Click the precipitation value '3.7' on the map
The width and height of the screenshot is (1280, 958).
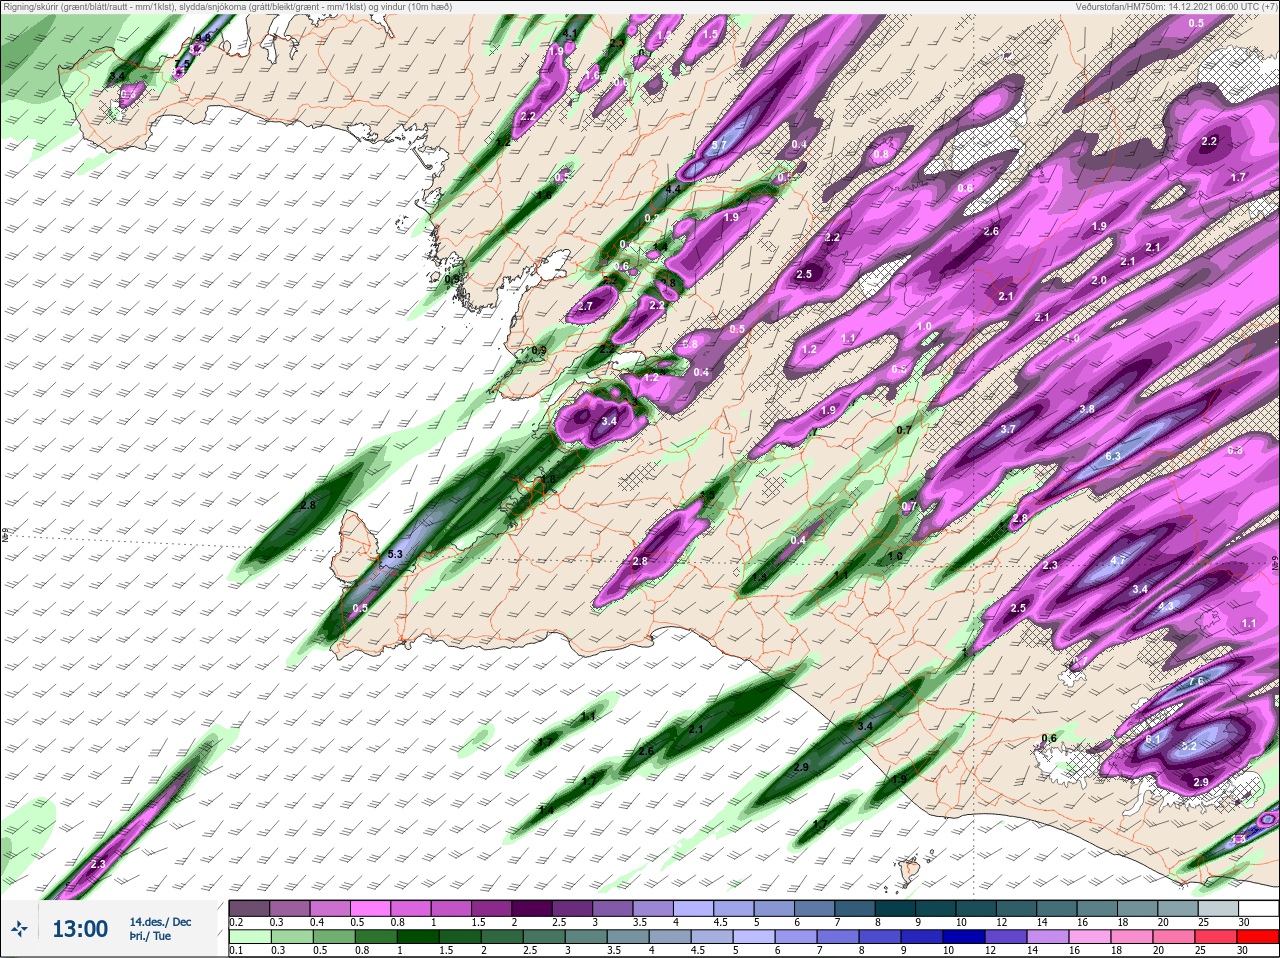[x=1008, y=429]
